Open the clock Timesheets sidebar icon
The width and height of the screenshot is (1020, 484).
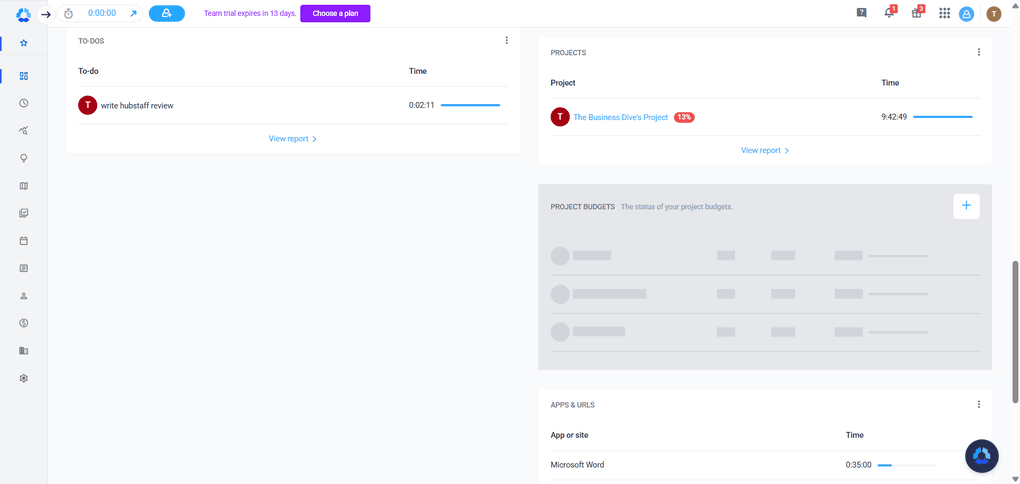(x=24, y=103)
